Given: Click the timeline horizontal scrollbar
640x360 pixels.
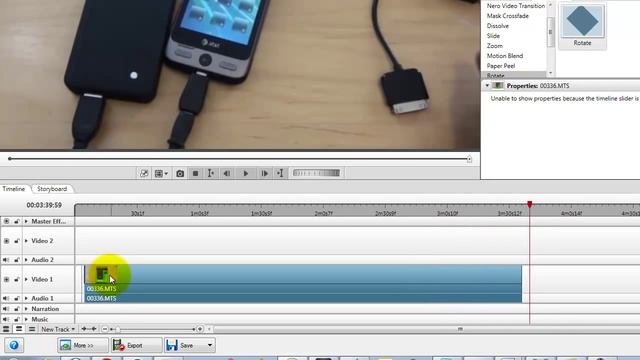Looking at the screenshot, I should (x=427, y=329).
